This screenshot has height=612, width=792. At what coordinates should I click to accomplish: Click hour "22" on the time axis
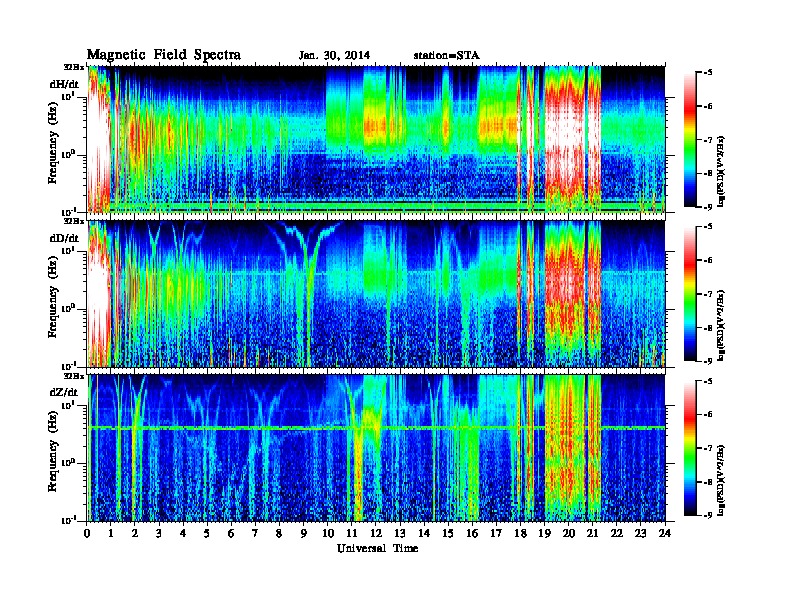617,533
